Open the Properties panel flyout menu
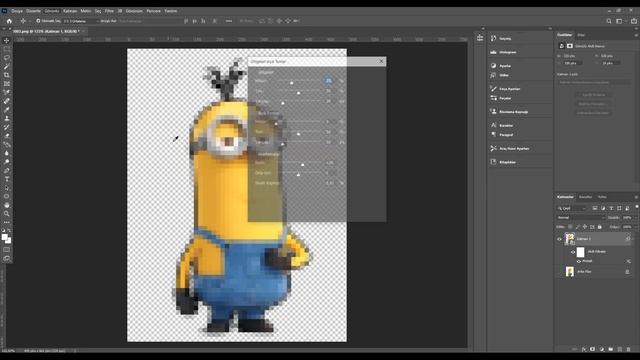 click(x=636, y=35)
